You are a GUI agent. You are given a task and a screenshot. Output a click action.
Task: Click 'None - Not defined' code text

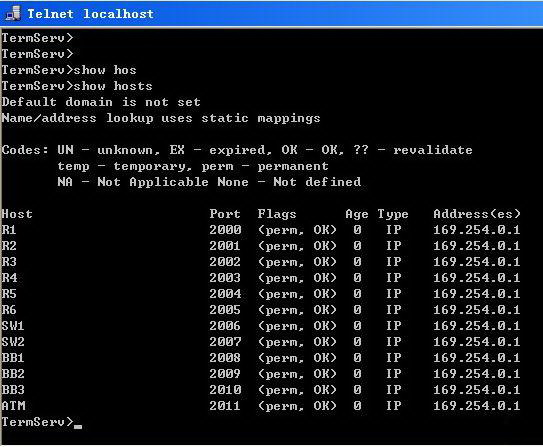pos(289,182)
